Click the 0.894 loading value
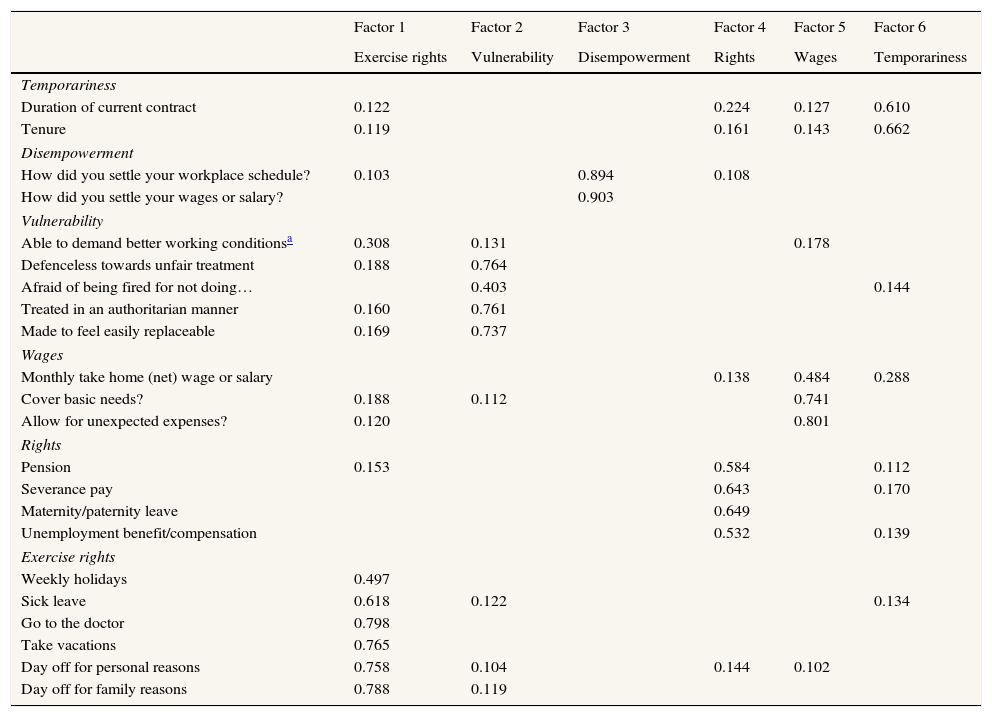992x717 pixels. pos(596,175)
